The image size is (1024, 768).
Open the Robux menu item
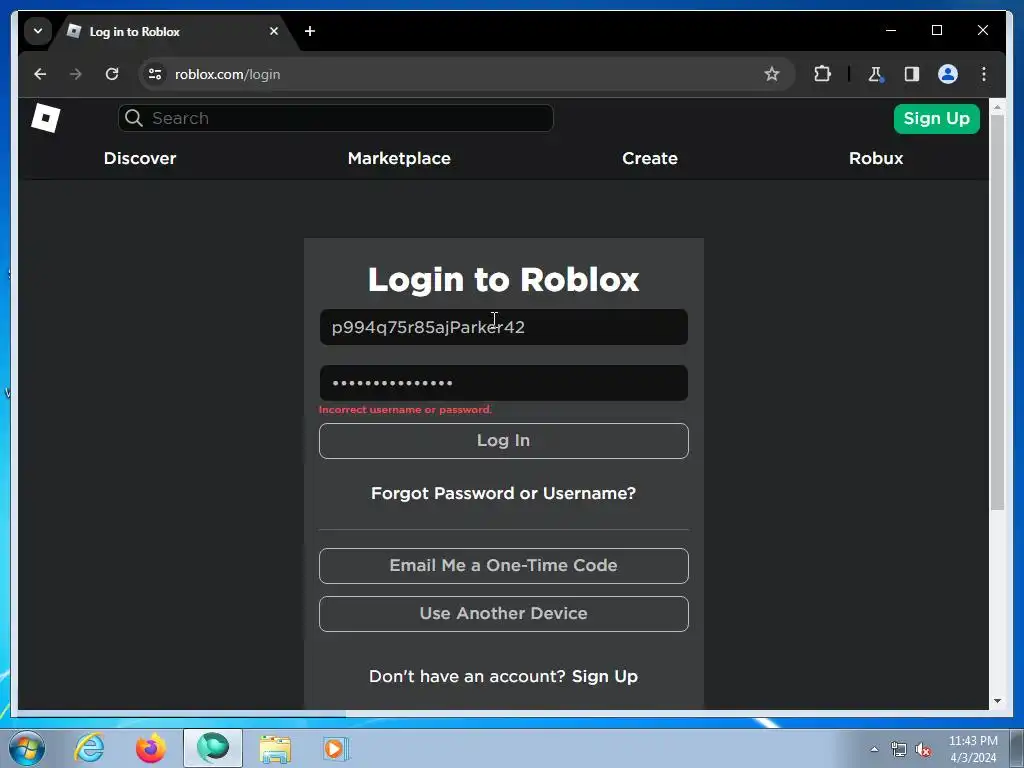tap(876, 159)
